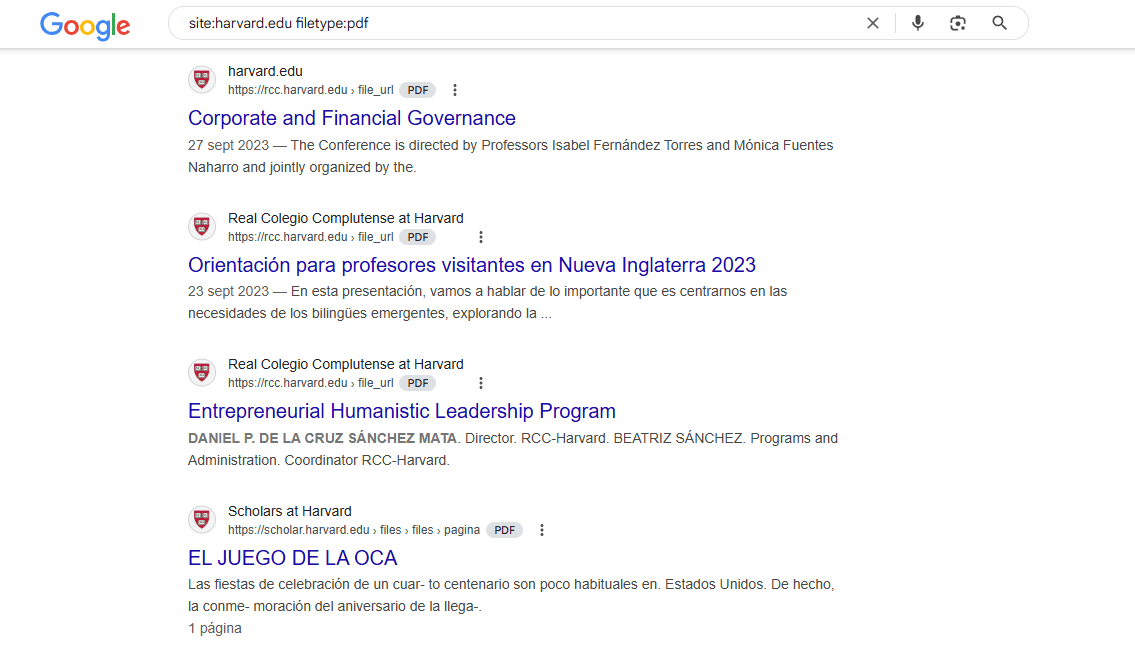Submit search with magnifying glass icon
Screen dimensions: 1135x647
(1000, 23)
